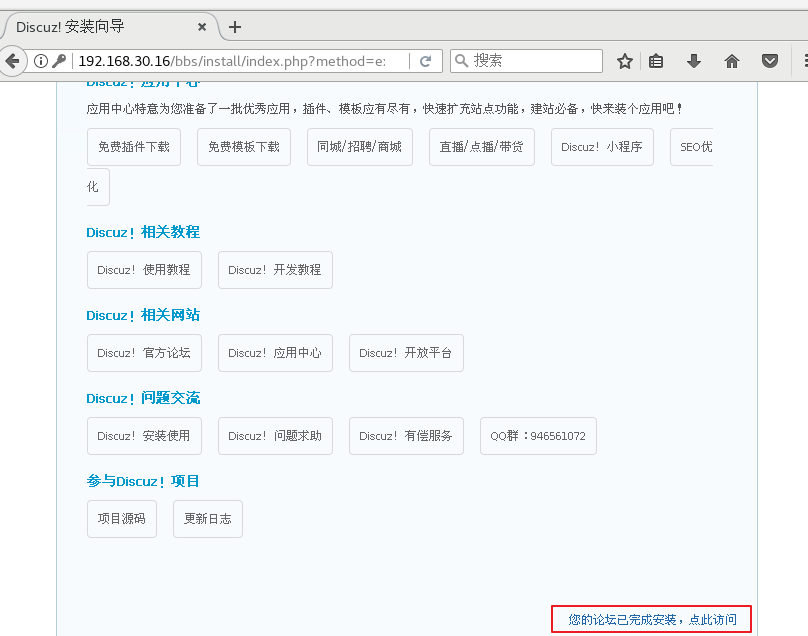Open 更新日志 button
Image resolution: width=808 pixels, height=636 pixels.
coord(208,519)
